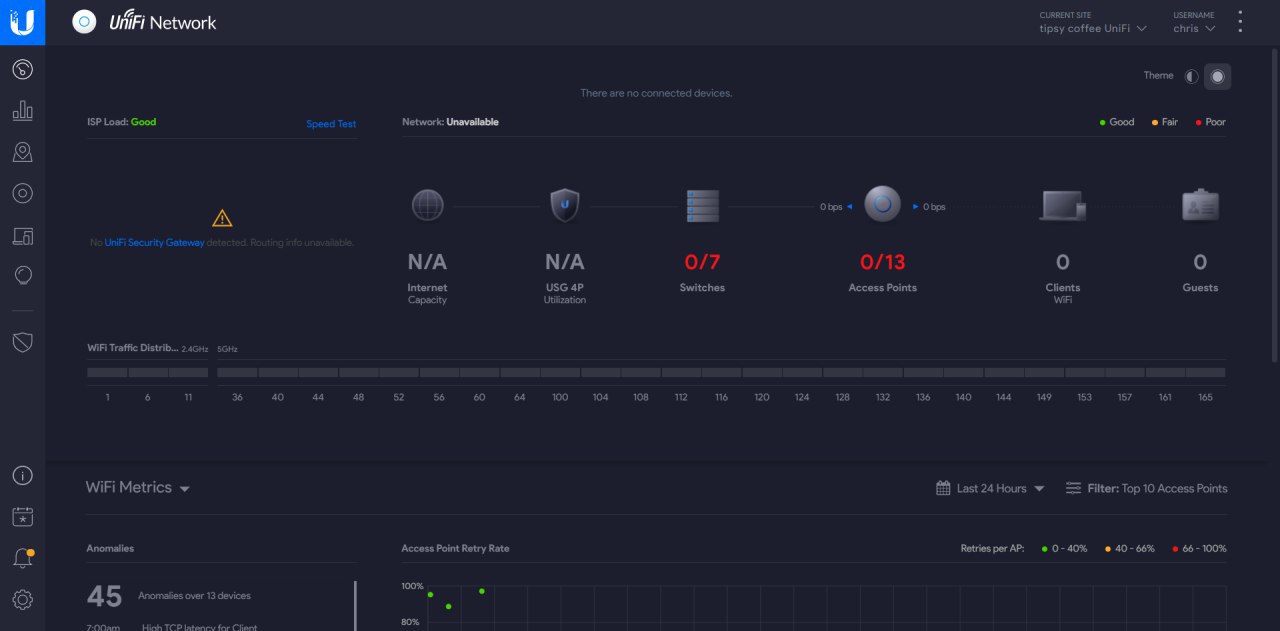Click the 0 Clients WiFi count

tap(1062, 262)
